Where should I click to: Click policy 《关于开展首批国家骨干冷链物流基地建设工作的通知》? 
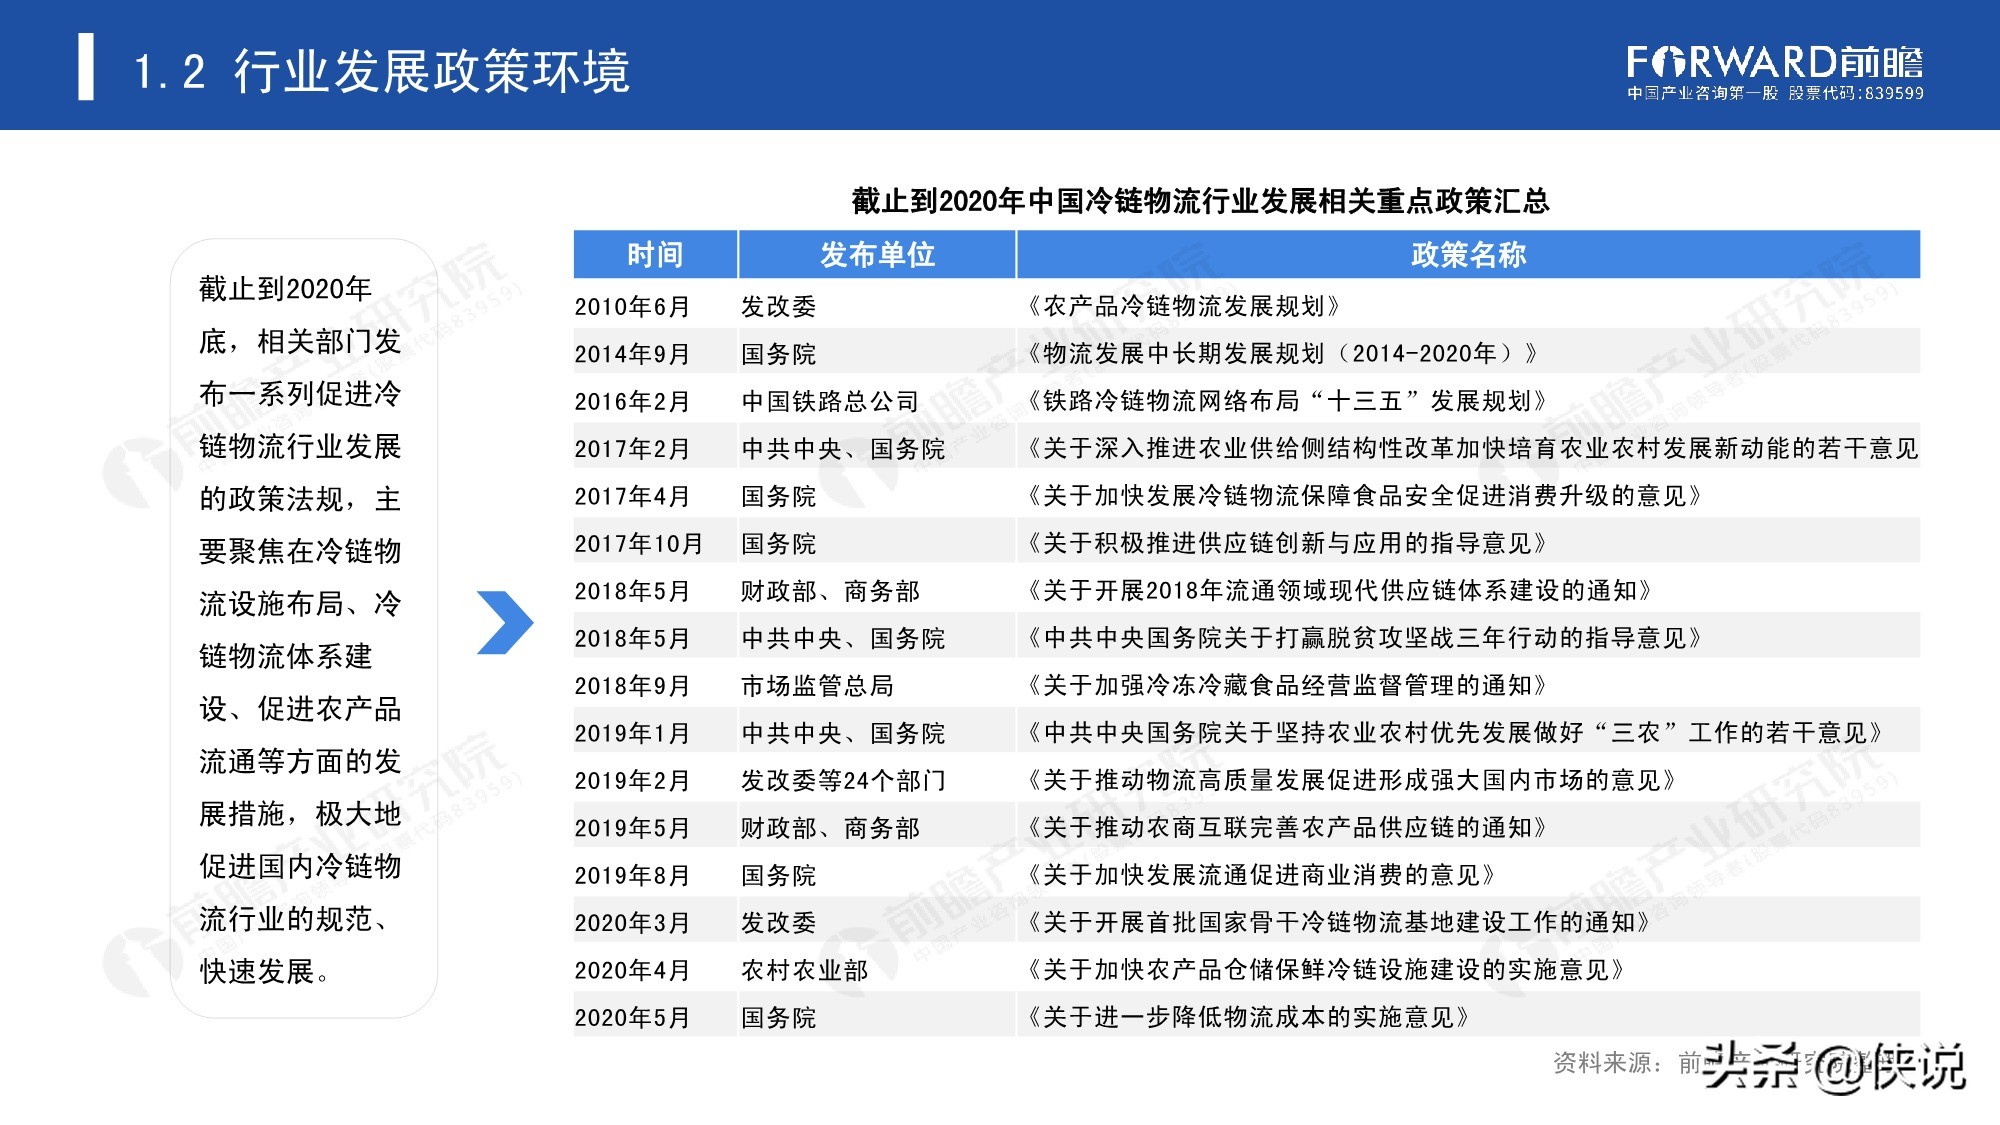[x=1339, y=922]
